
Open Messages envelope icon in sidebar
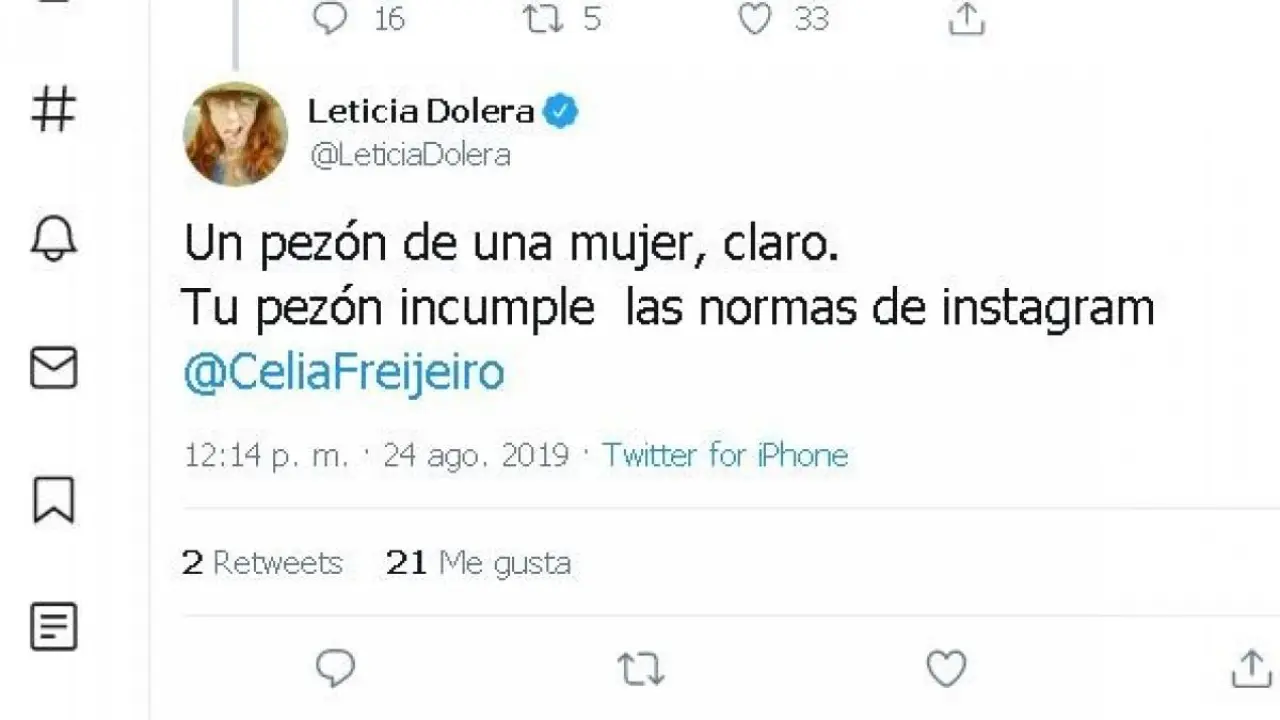click(x=54, y=368)
